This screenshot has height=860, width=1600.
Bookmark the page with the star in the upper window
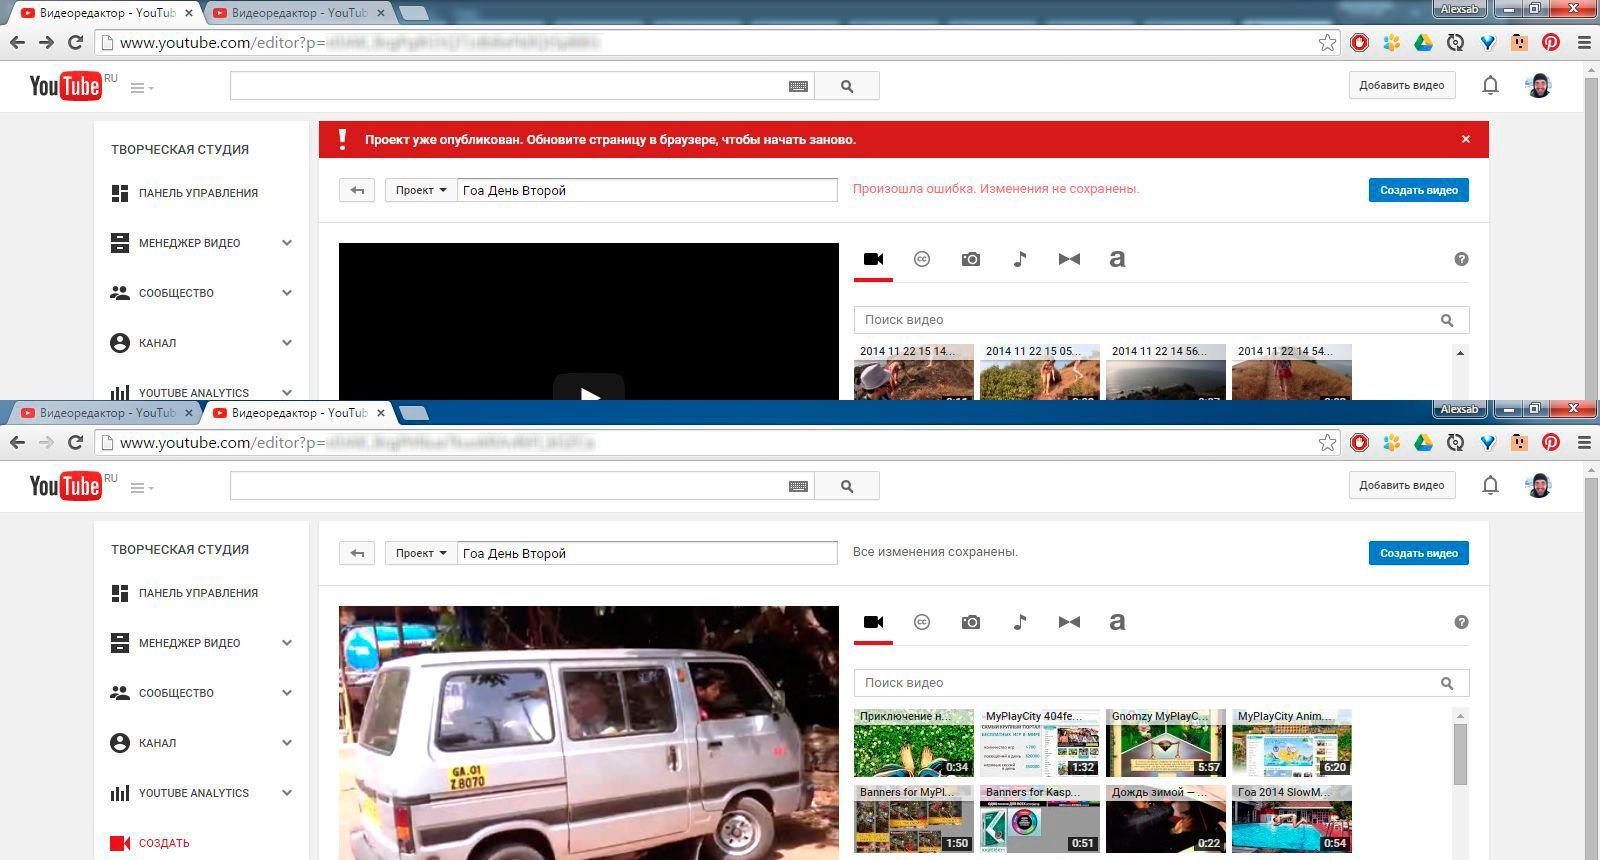coord(1327,42)
